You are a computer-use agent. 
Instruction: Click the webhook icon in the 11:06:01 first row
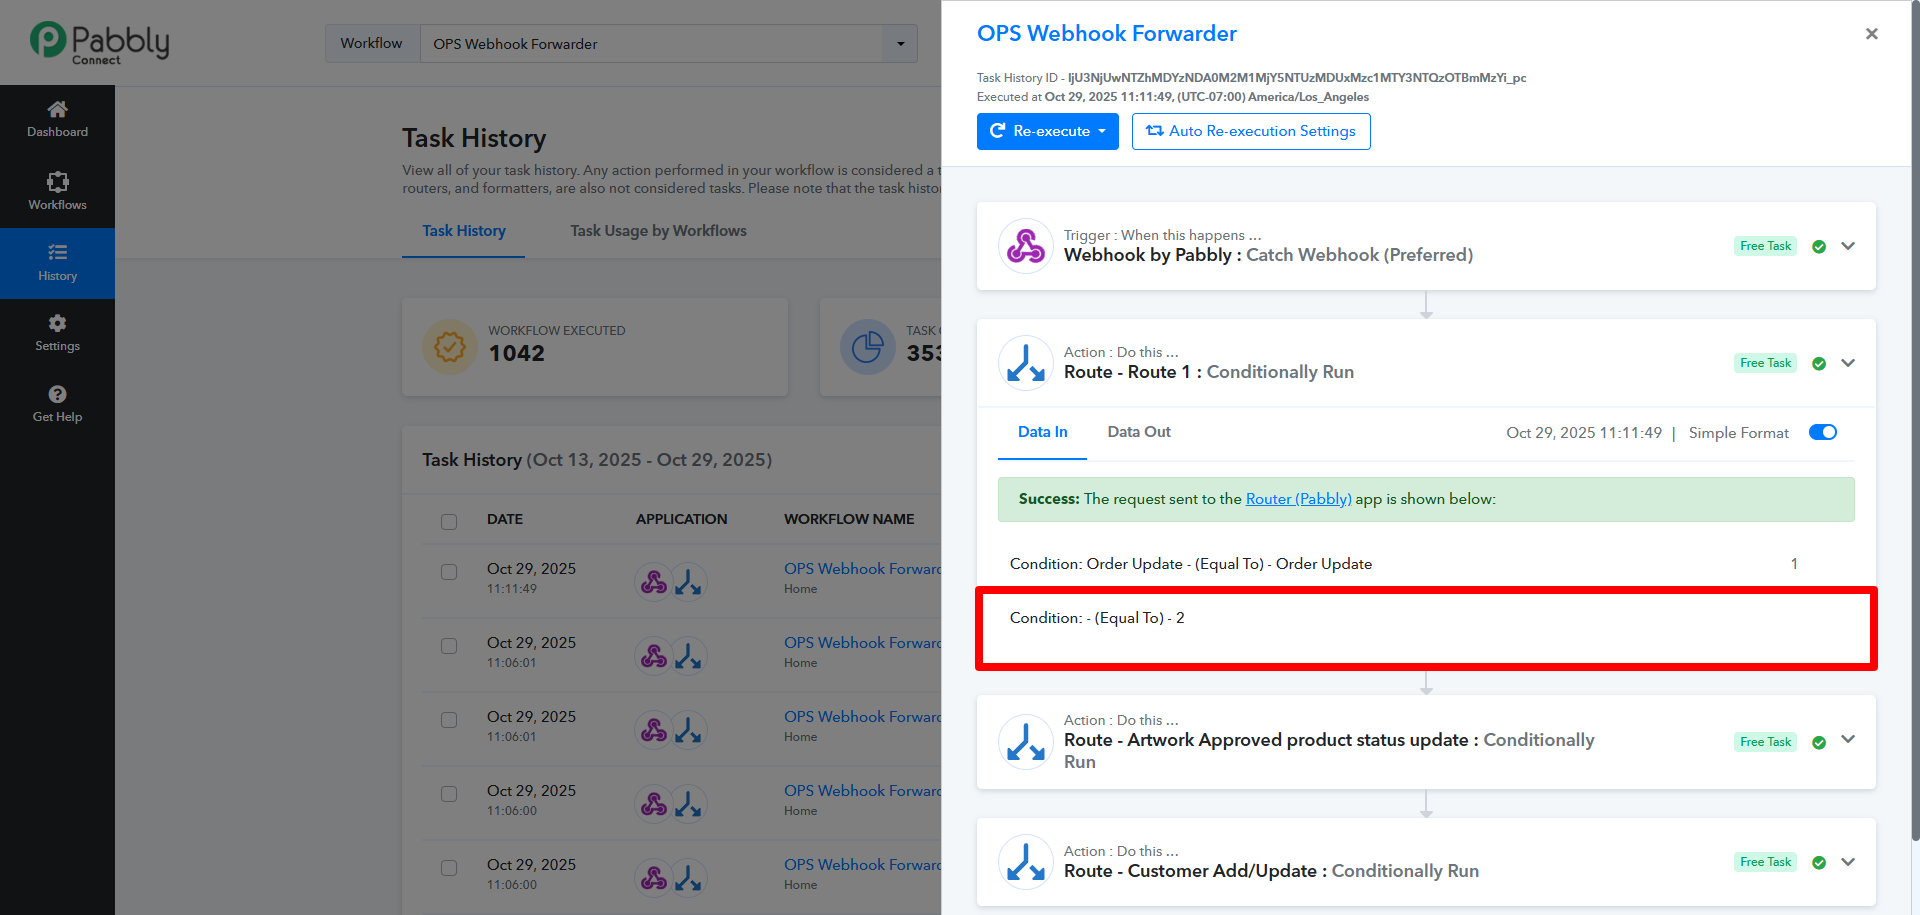pos(654,655)
